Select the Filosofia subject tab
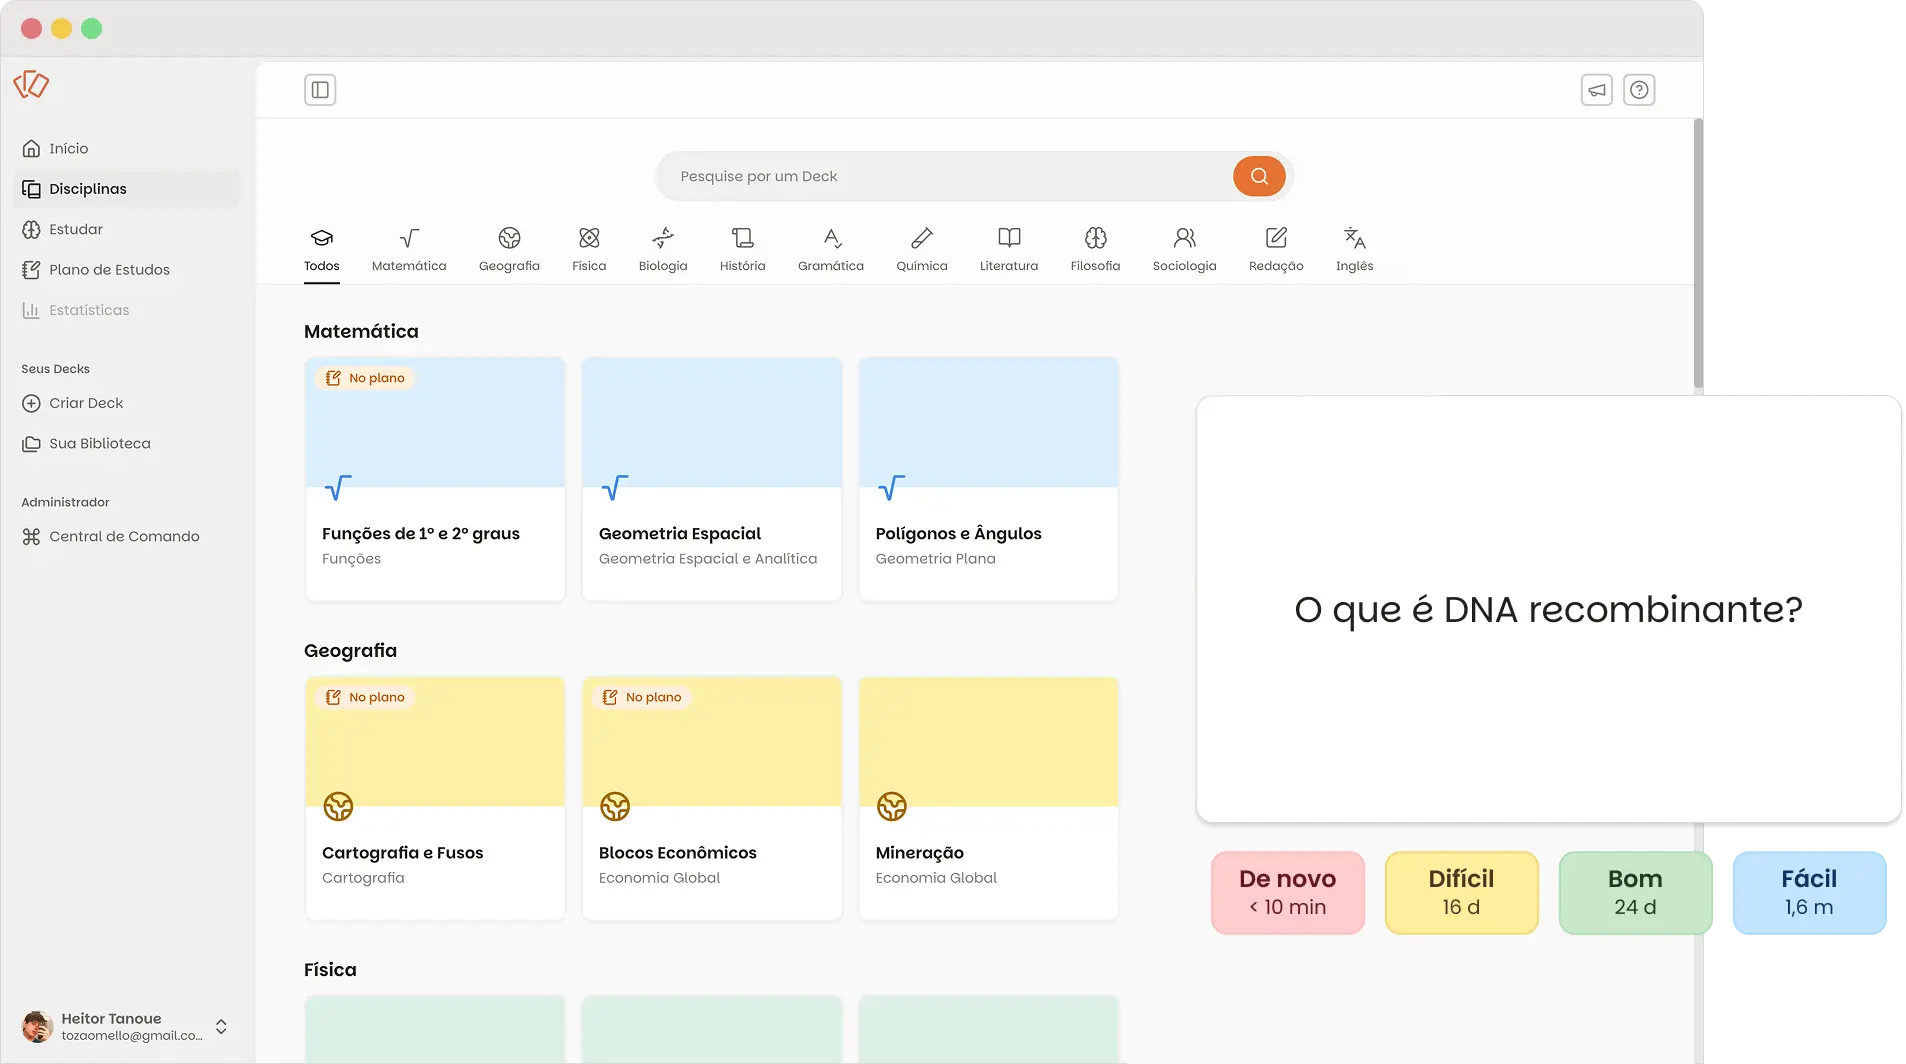This screenshot has height=1064, width=1906. pyautogui.click(x=1095, y=250)
